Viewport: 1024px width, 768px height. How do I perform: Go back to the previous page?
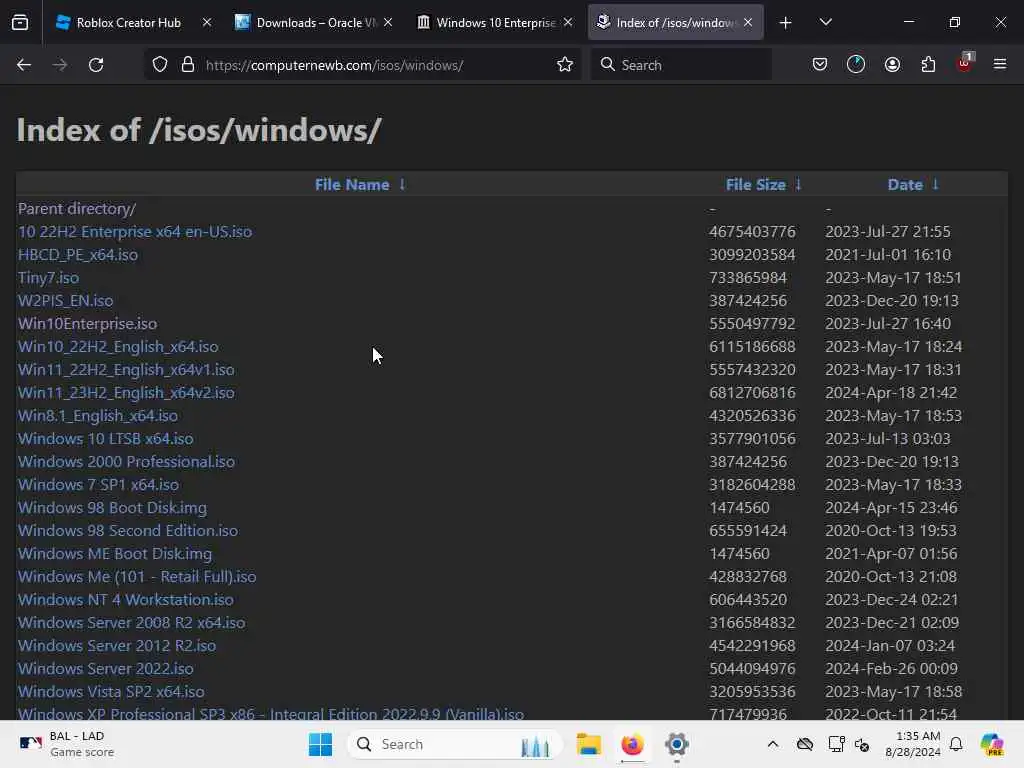(24, 65)
